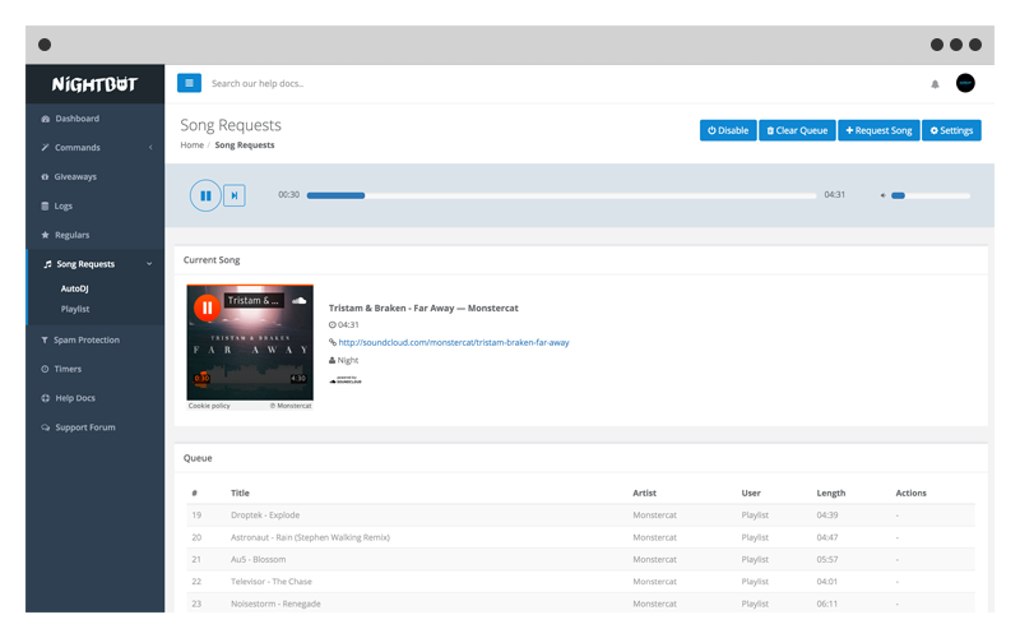Open the soundcloud.com track URL link
The height and width of the screenshot is (638, 1020).
coord(453,342)
